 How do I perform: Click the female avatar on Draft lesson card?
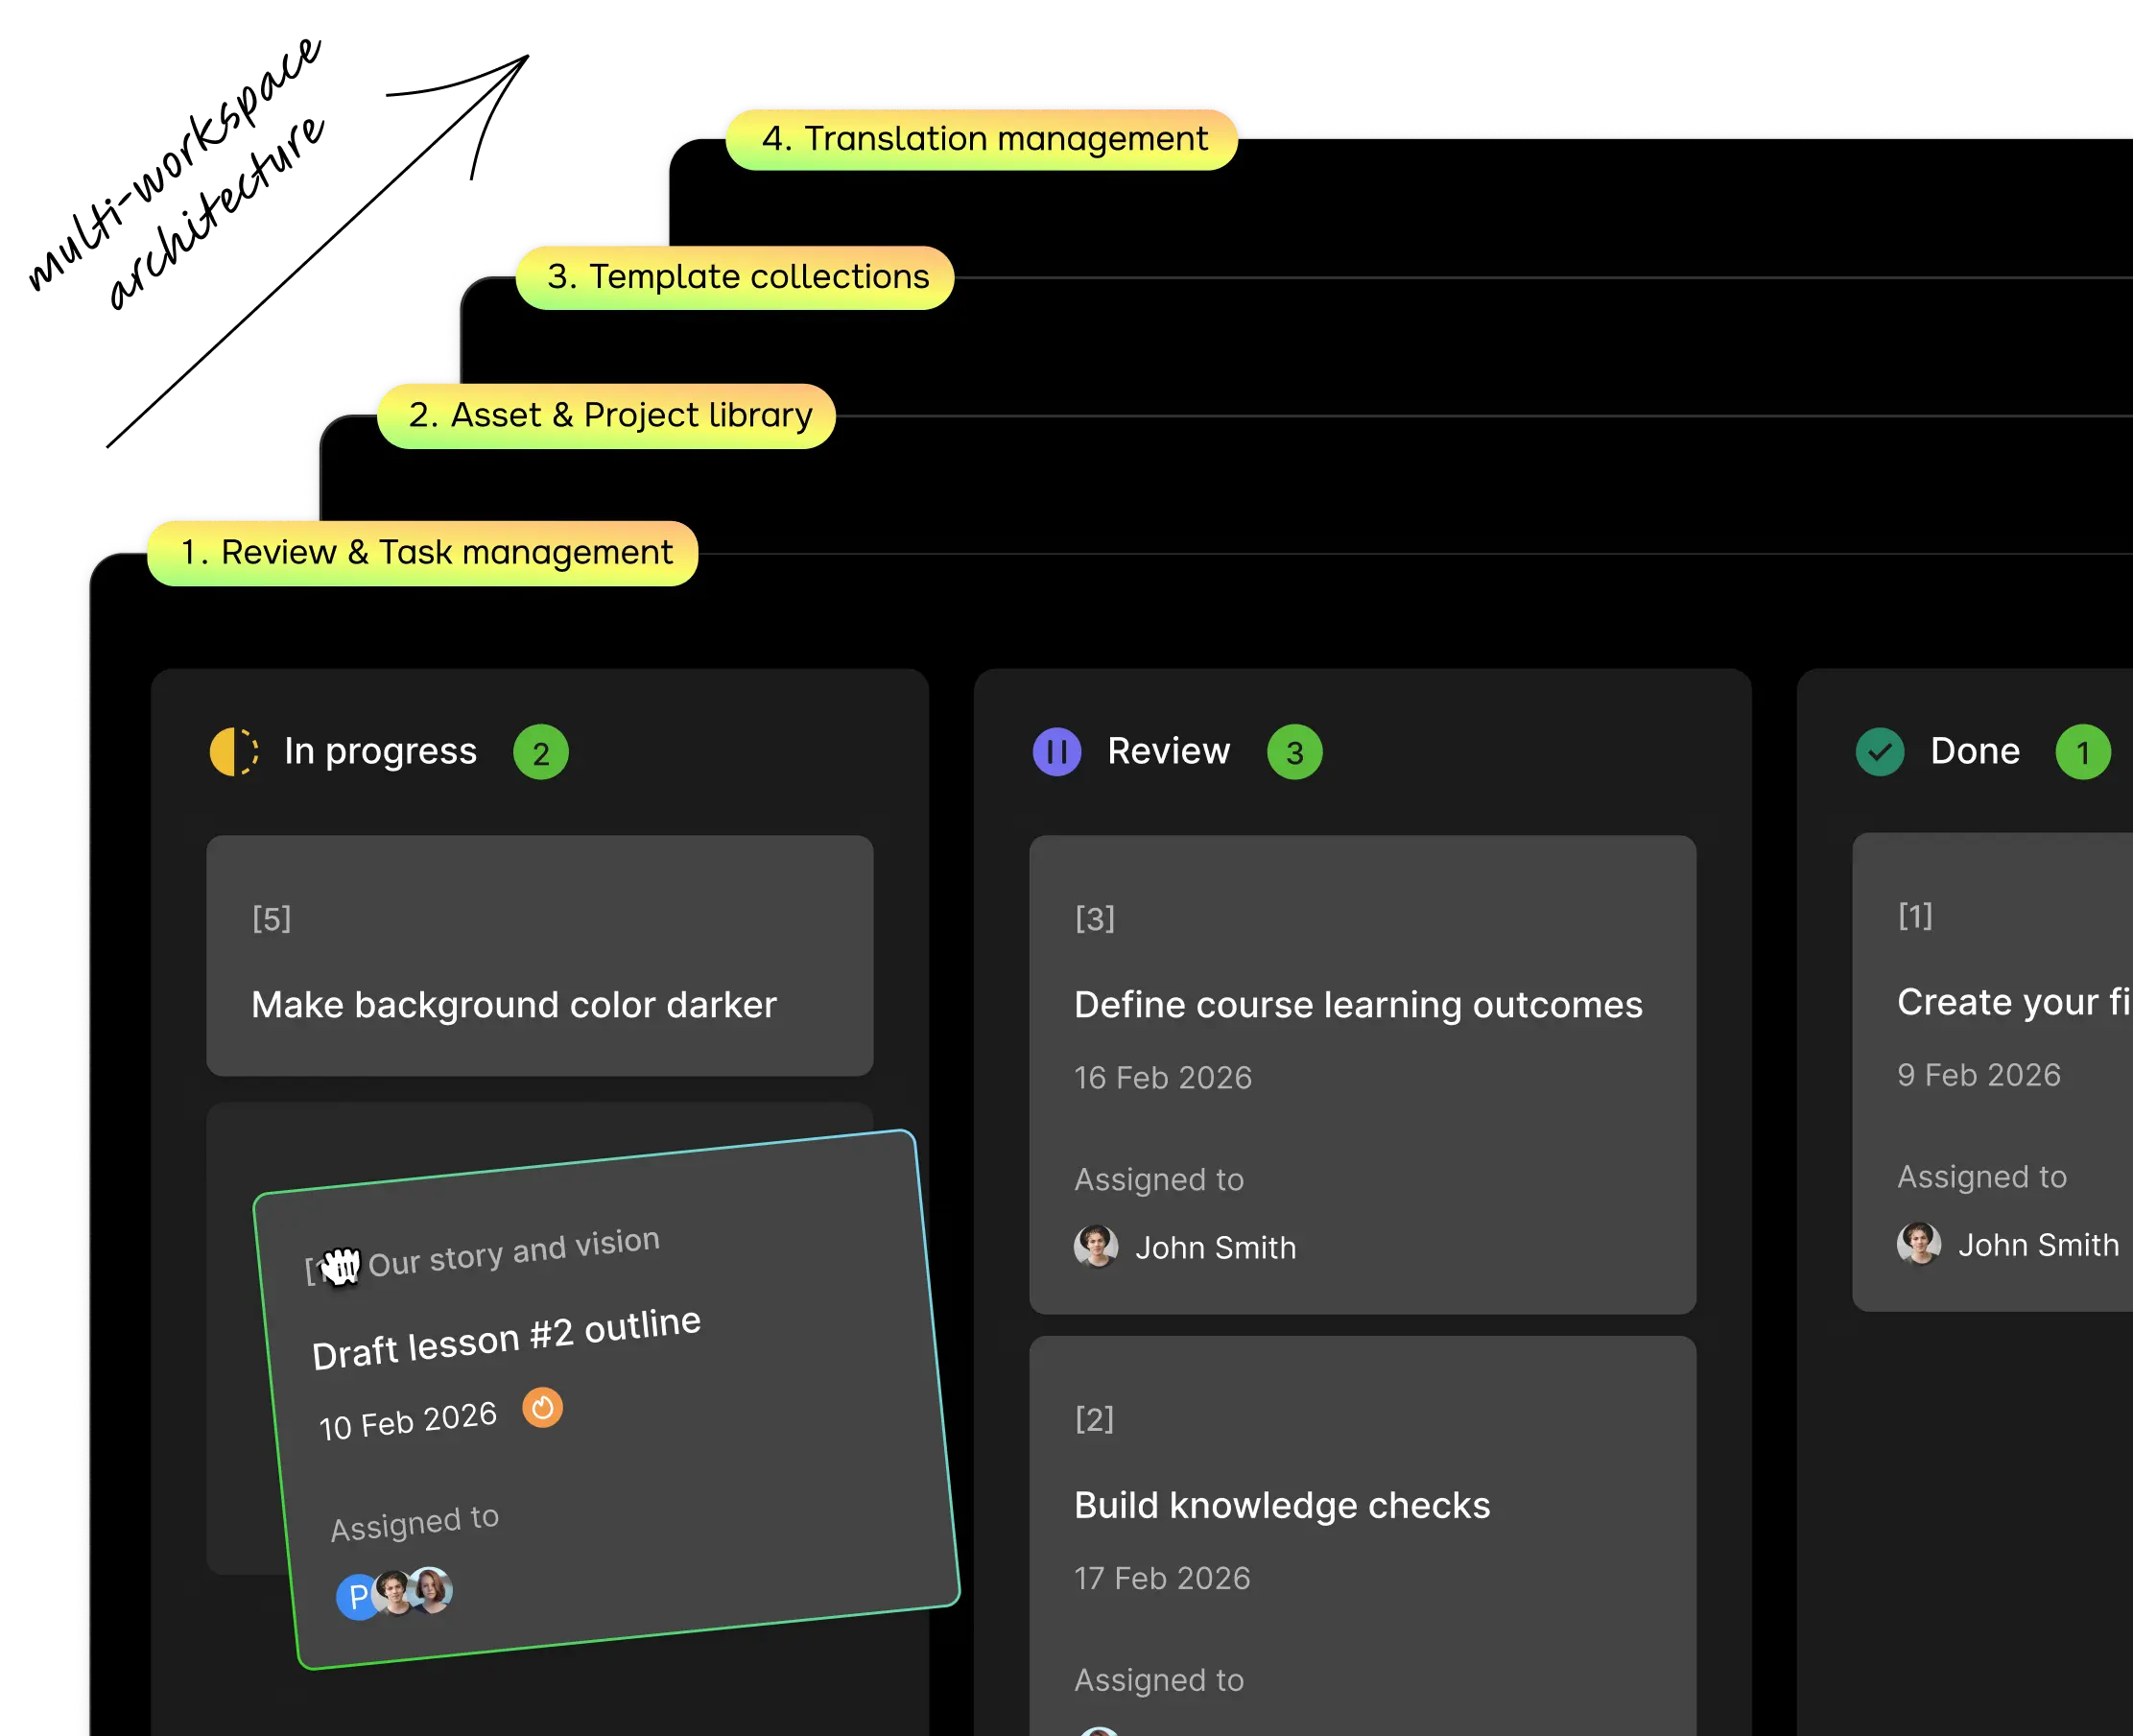432,1589
